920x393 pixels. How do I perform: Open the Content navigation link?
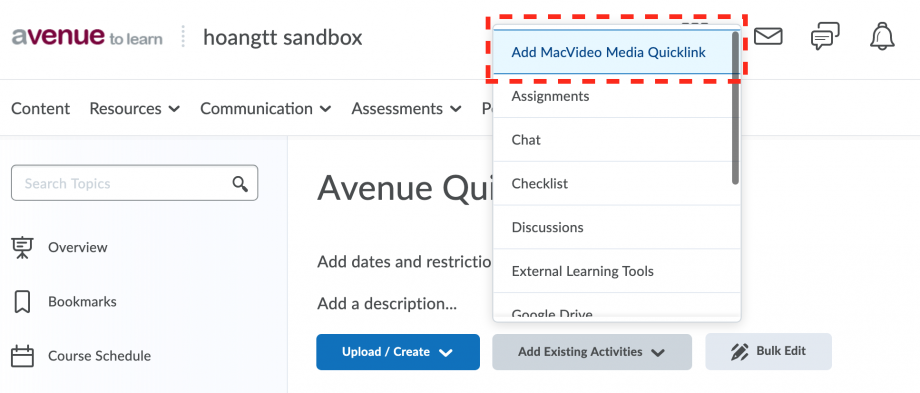[x=40, y=109]
